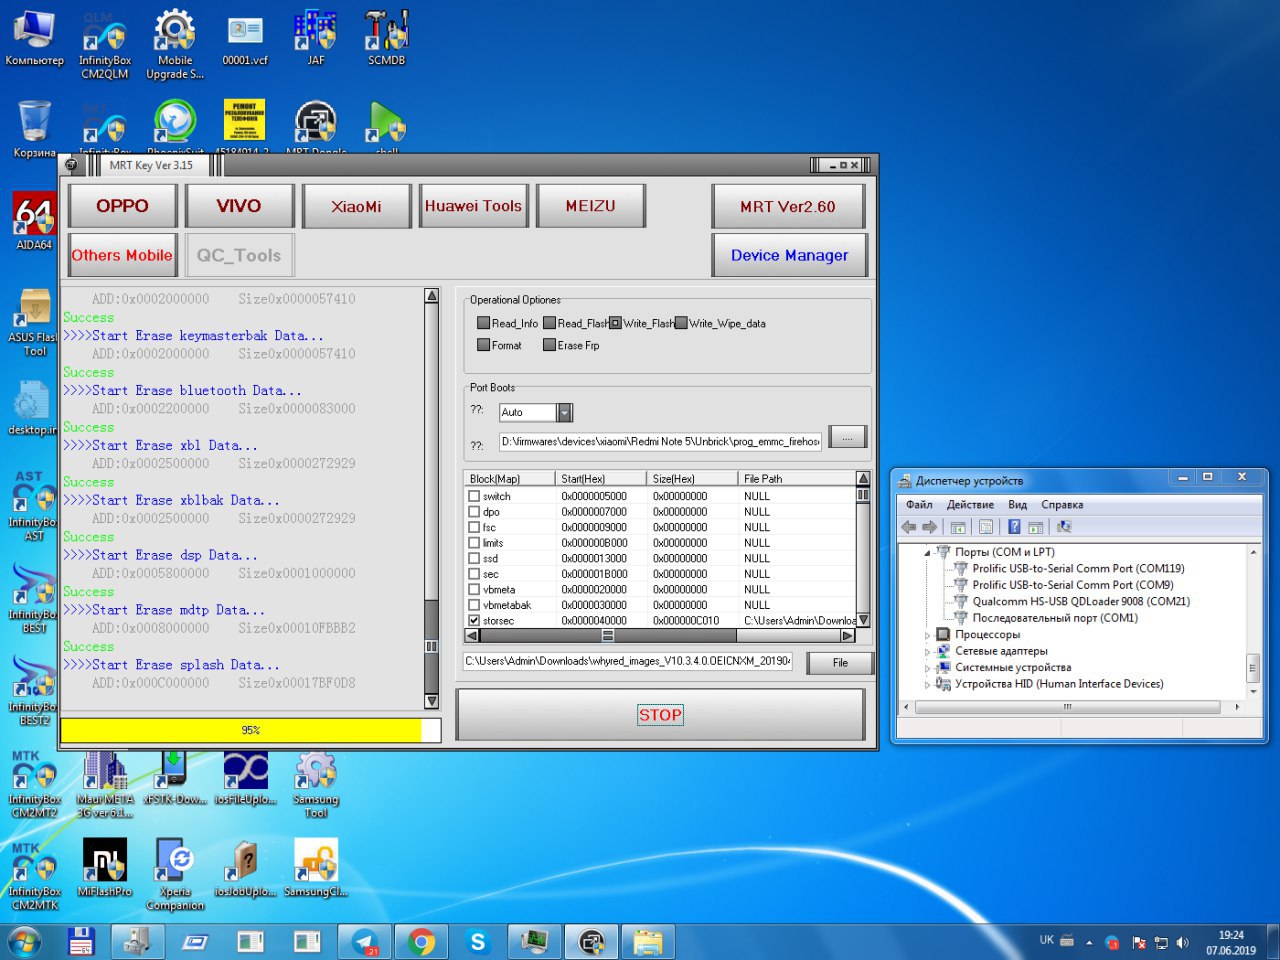Open Корзина recycle bin
Image resolution: width=1280 pixels, height=960 pixels.
click(34, 128)
